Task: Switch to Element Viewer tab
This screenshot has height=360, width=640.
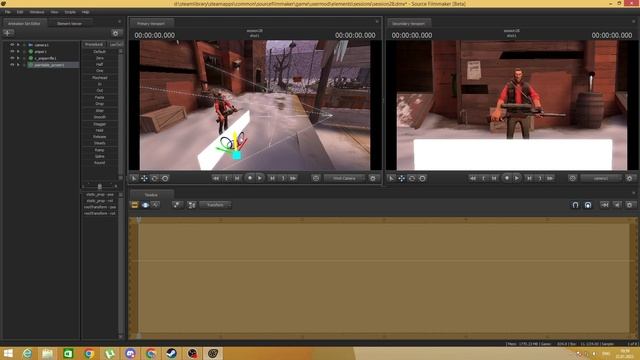Action: [x=69, y=24]
